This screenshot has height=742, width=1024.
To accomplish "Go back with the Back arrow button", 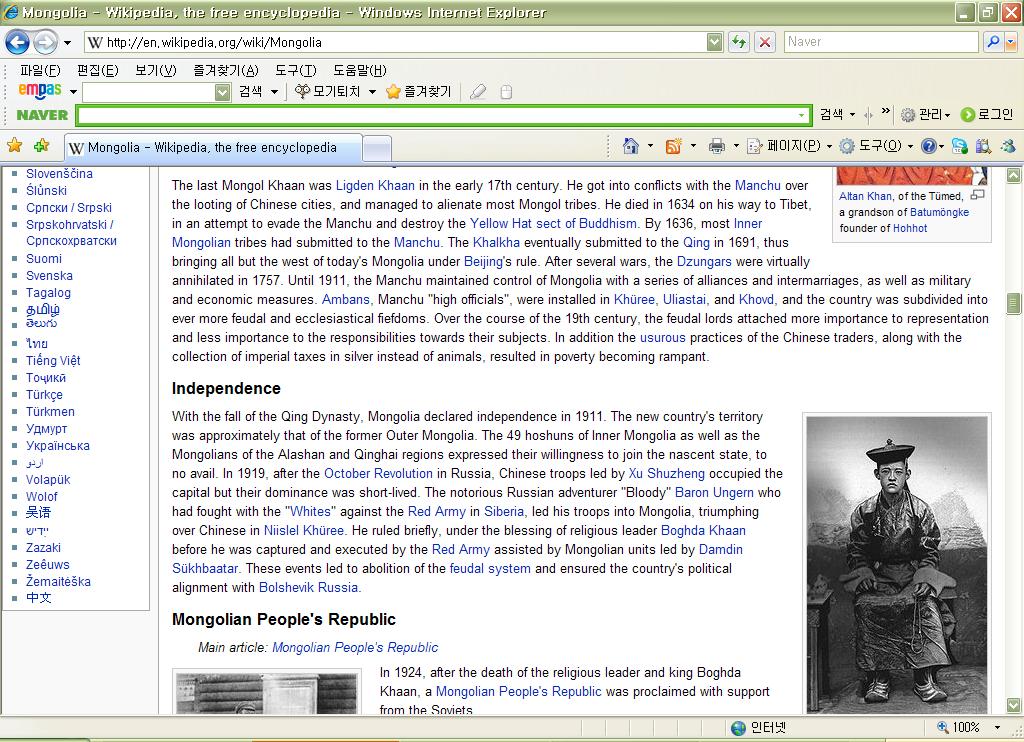I will [x=17, y=42].
